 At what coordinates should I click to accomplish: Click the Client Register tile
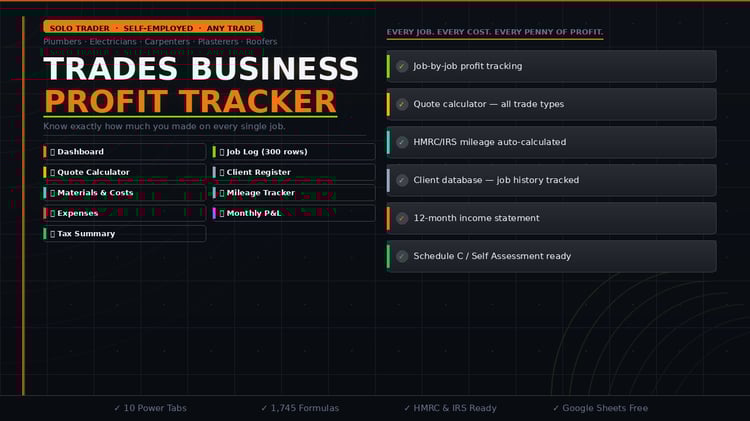(x=294, y=172)
